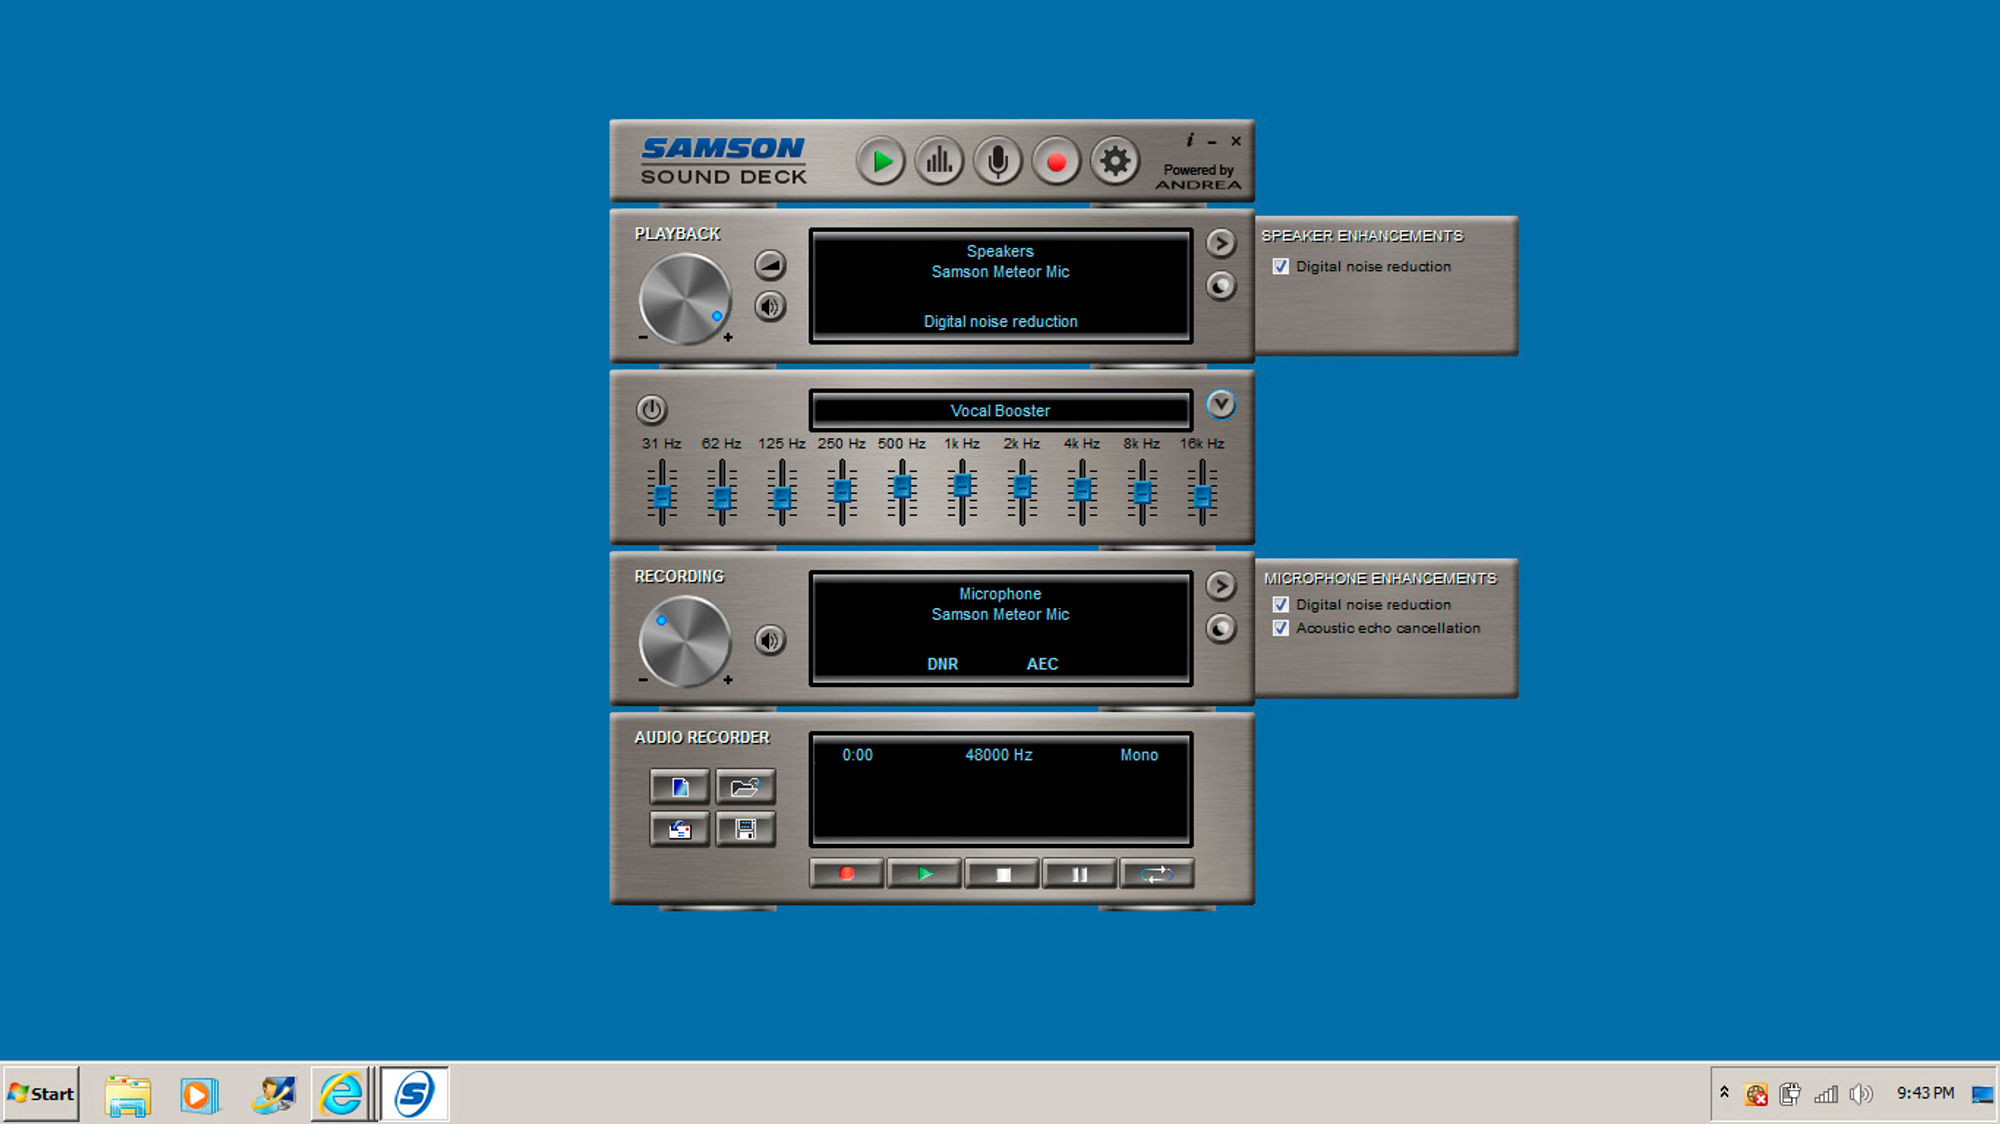This screenshot has height=1124, width=2000.
Task: Open Windows Explorer from the taskbar
Action: coord(128,1095)
